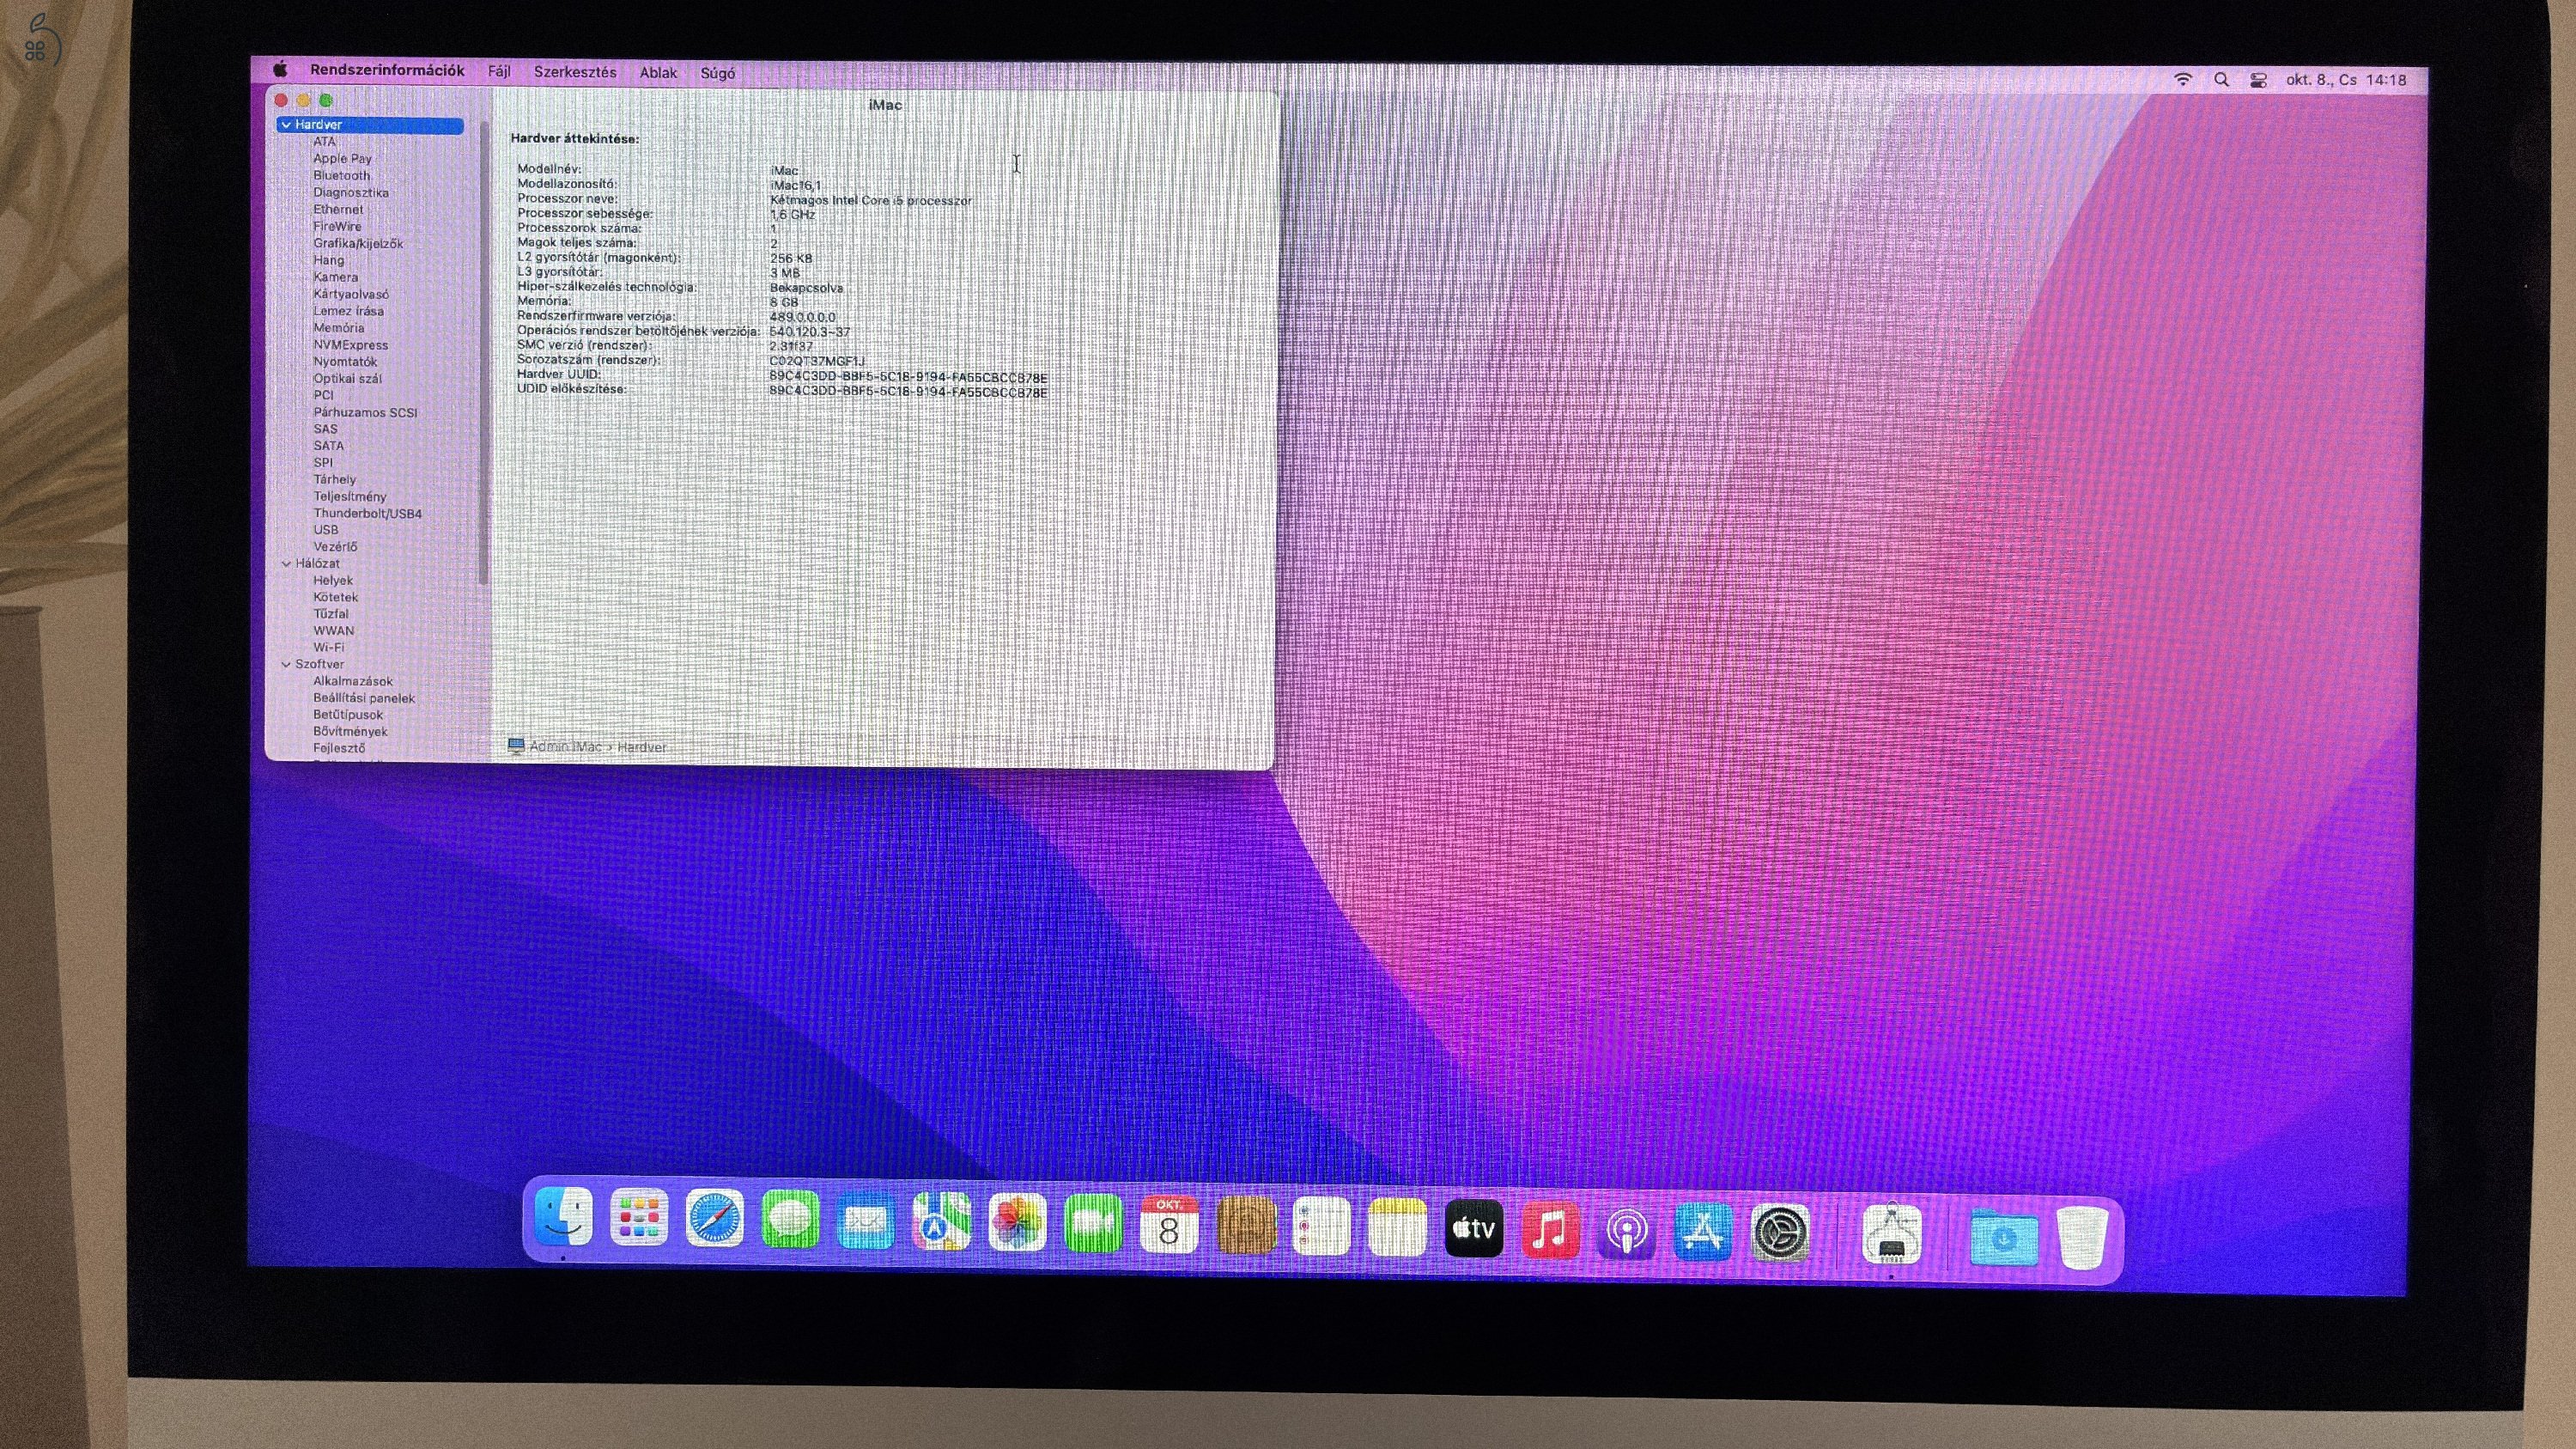The image size is (2576, 1449).
Task: Open Launchpad in the Dock
Action: [639, 1219]
